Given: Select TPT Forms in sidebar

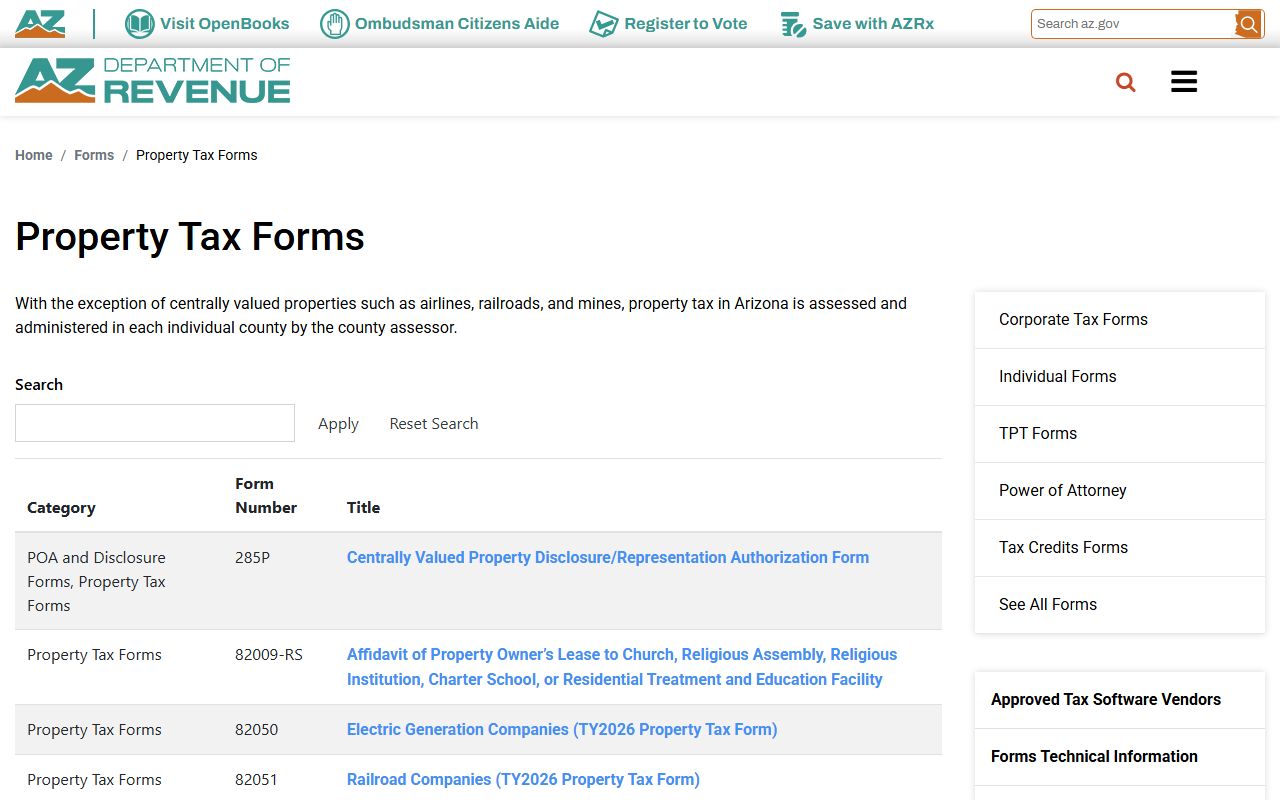Looking at the screenshot, I should (x=1120, y=434).
